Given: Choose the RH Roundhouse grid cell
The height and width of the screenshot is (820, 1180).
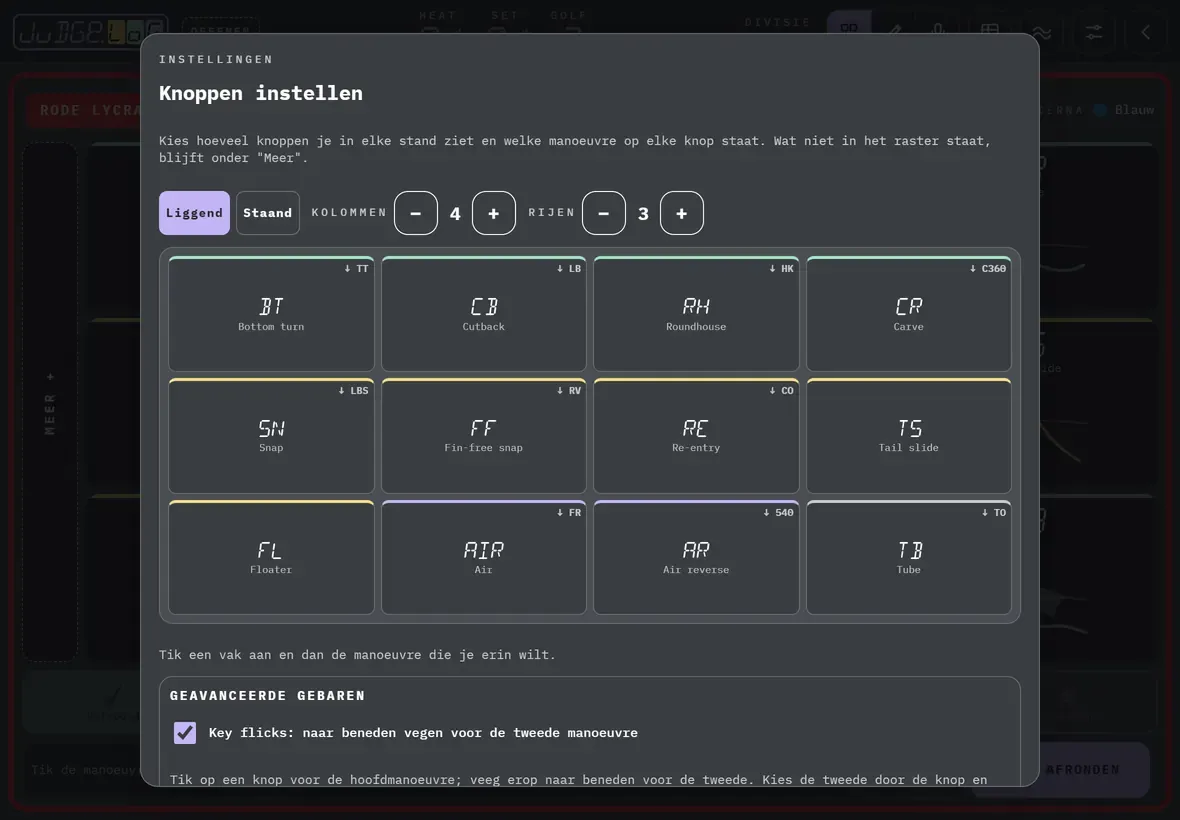Looking at the screenshot, I should click(x=696, y=314).
